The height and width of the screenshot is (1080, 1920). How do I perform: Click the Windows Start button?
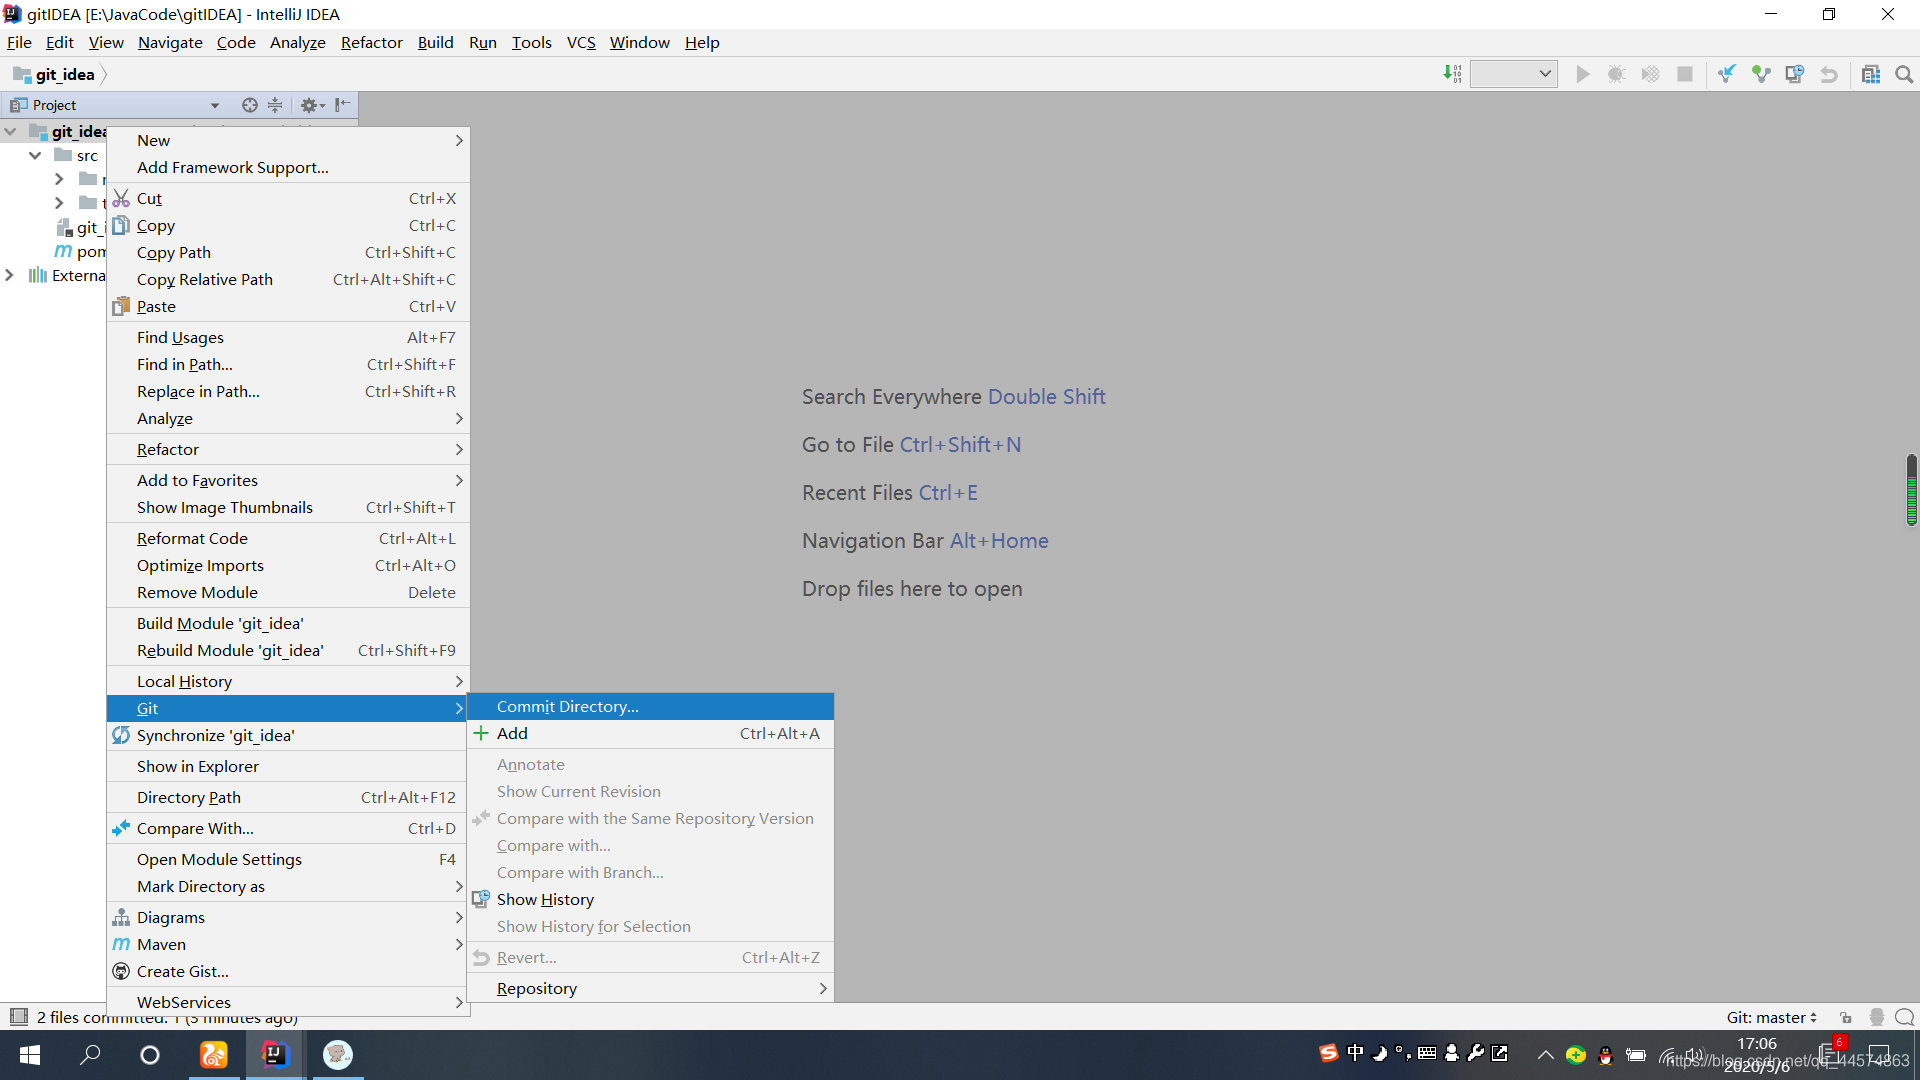[30, 1055]
